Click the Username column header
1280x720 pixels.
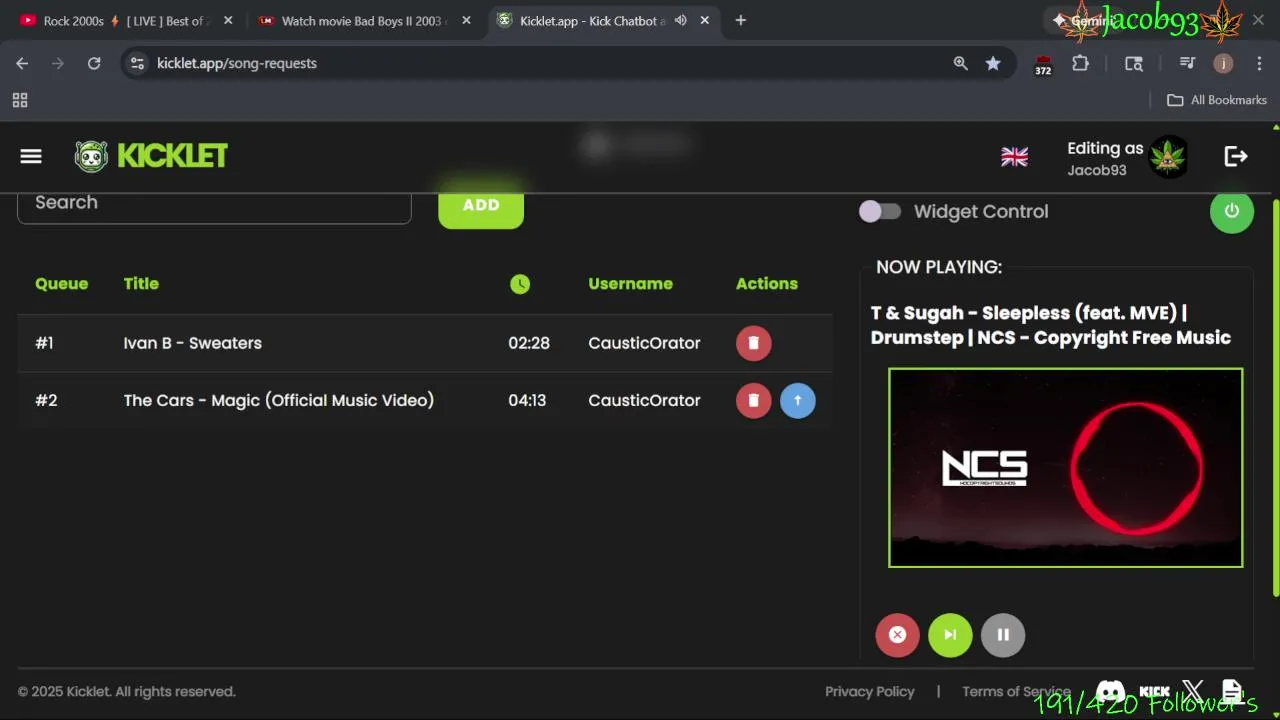(x=630, y=284)
